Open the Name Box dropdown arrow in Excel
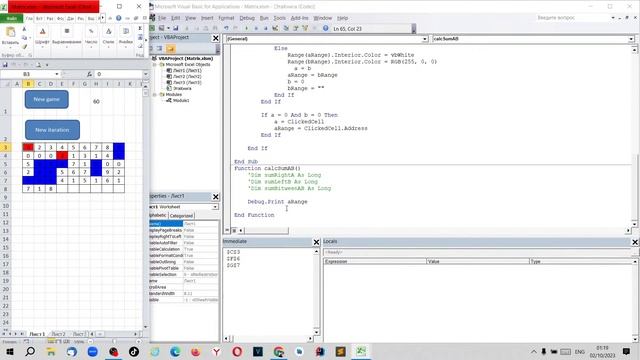Viewport: 640px width, 360px height. tap(57, 74)
